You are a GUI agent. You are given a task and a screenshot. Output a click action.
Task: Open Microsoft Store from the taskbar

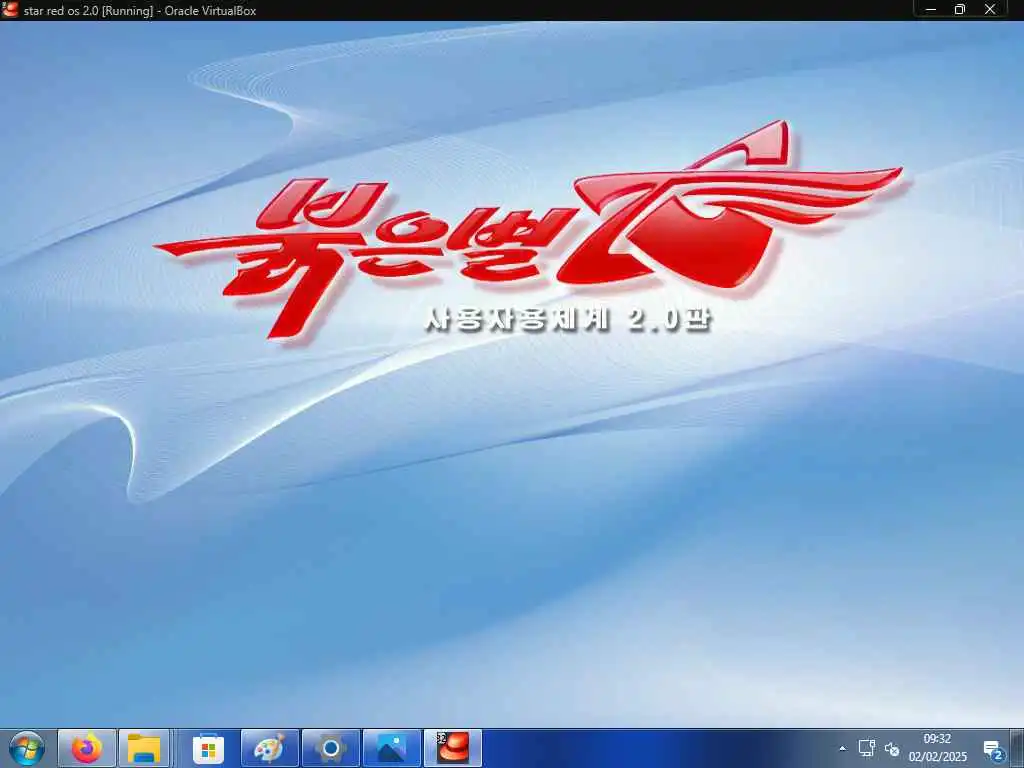click(208, 748)
